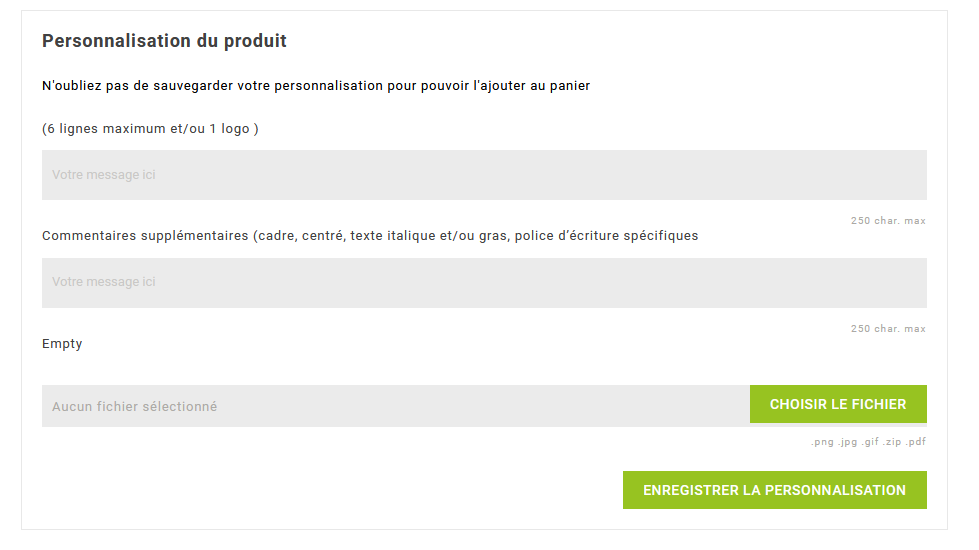Click the first "Votre message ici" text field
The width and height of the screenshot is (979, 550).
[484, 175]
